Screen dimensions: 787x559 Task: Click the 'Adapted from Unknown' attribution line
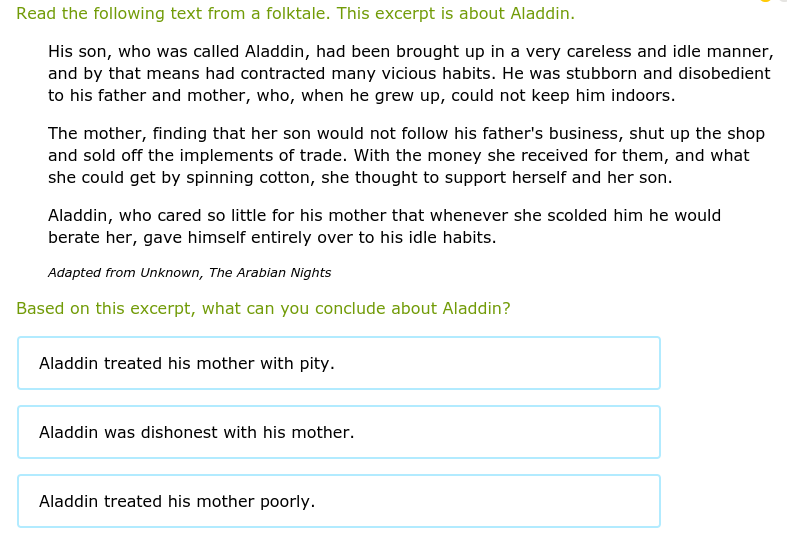pyautogui.click(x=189, y=273)
